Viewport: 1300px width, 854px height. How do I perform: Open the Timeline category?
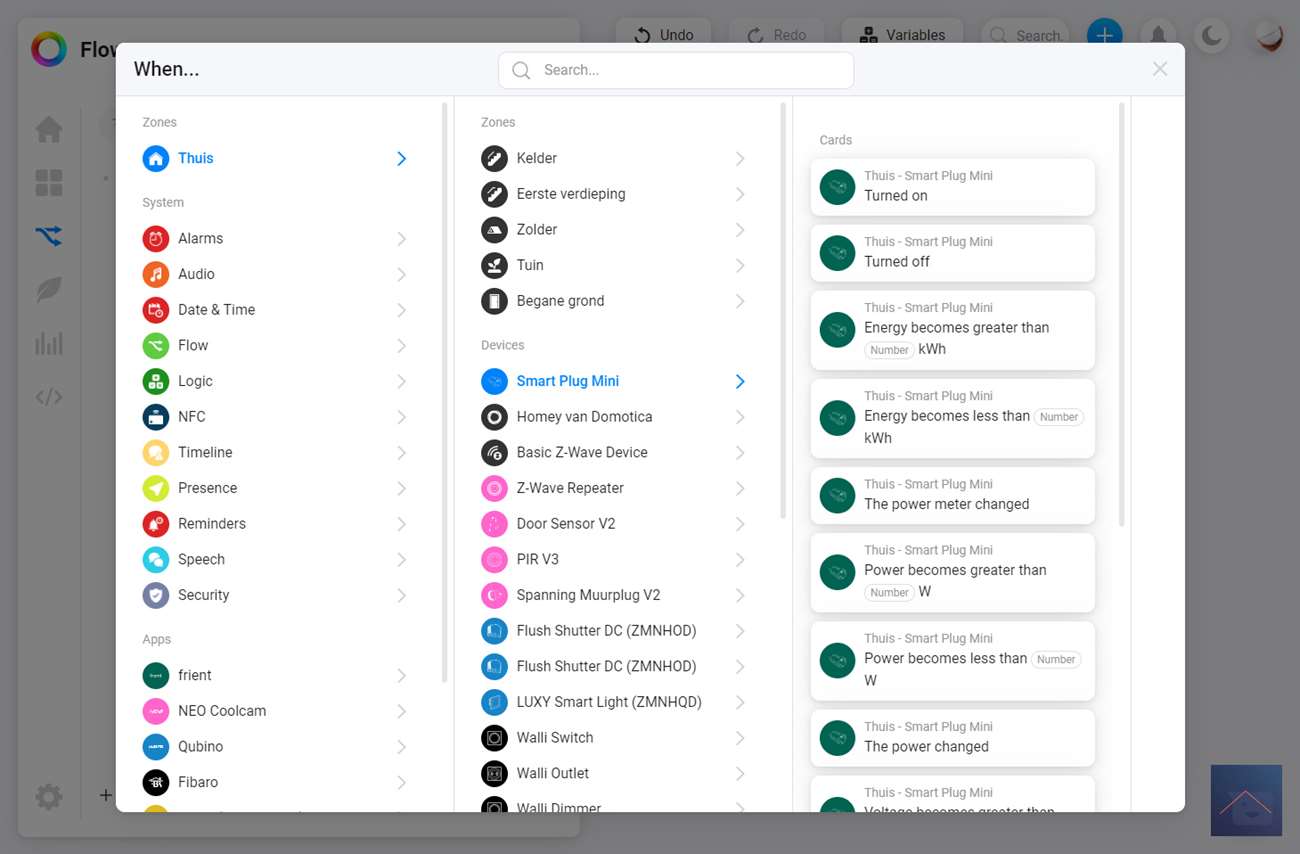point(205,452)
